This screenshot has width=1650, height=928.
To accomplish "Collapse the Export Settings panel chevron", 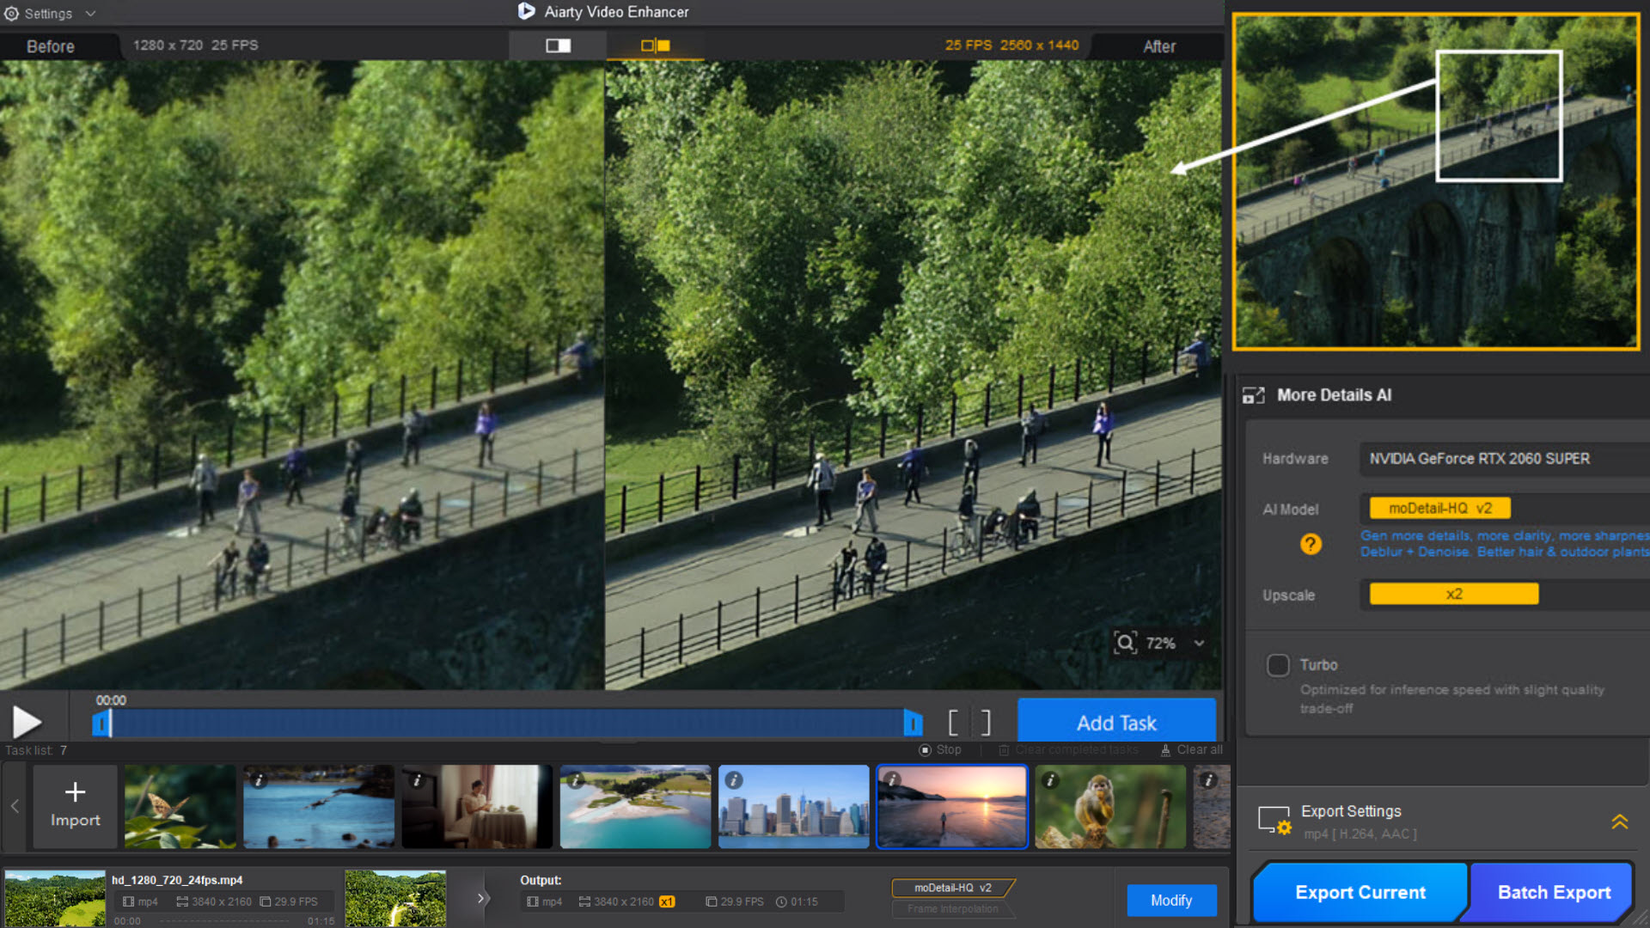I will click(x=1620, y=822).
